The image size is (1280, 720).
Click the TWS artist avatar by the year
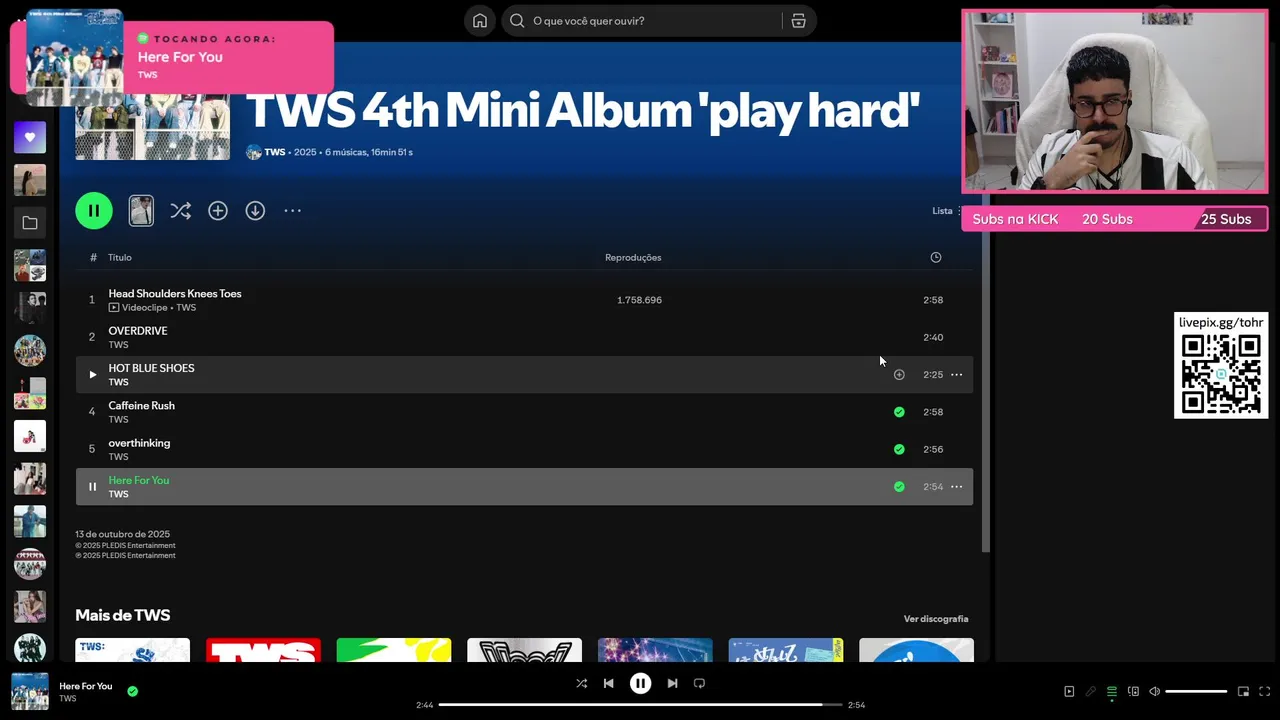pos(254,152)
